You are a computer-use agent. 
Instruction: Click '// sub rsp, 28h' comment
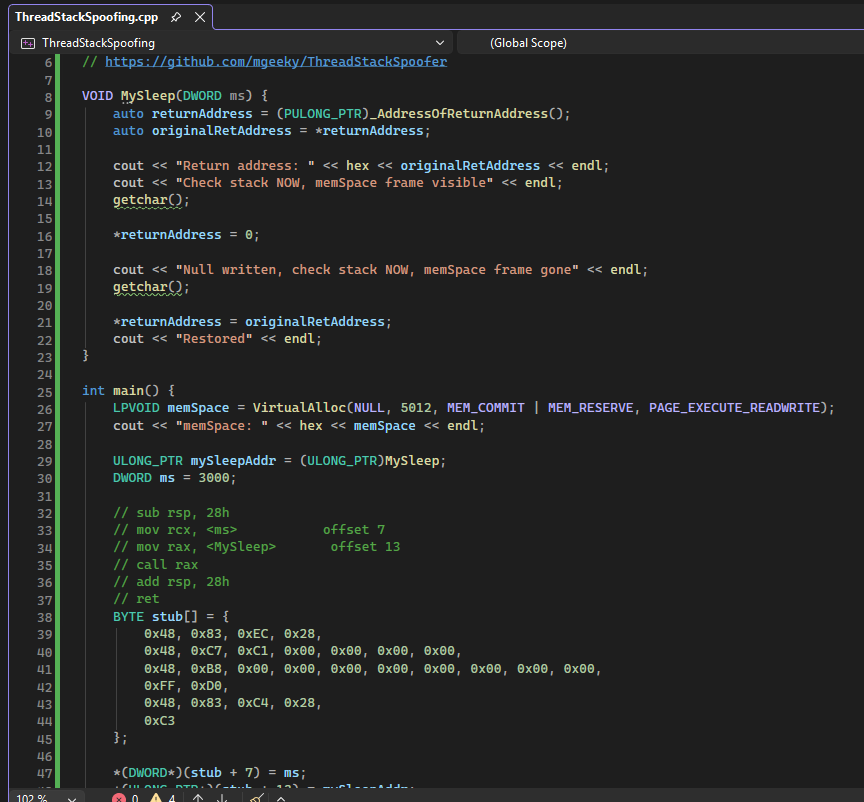coord(171,513)
